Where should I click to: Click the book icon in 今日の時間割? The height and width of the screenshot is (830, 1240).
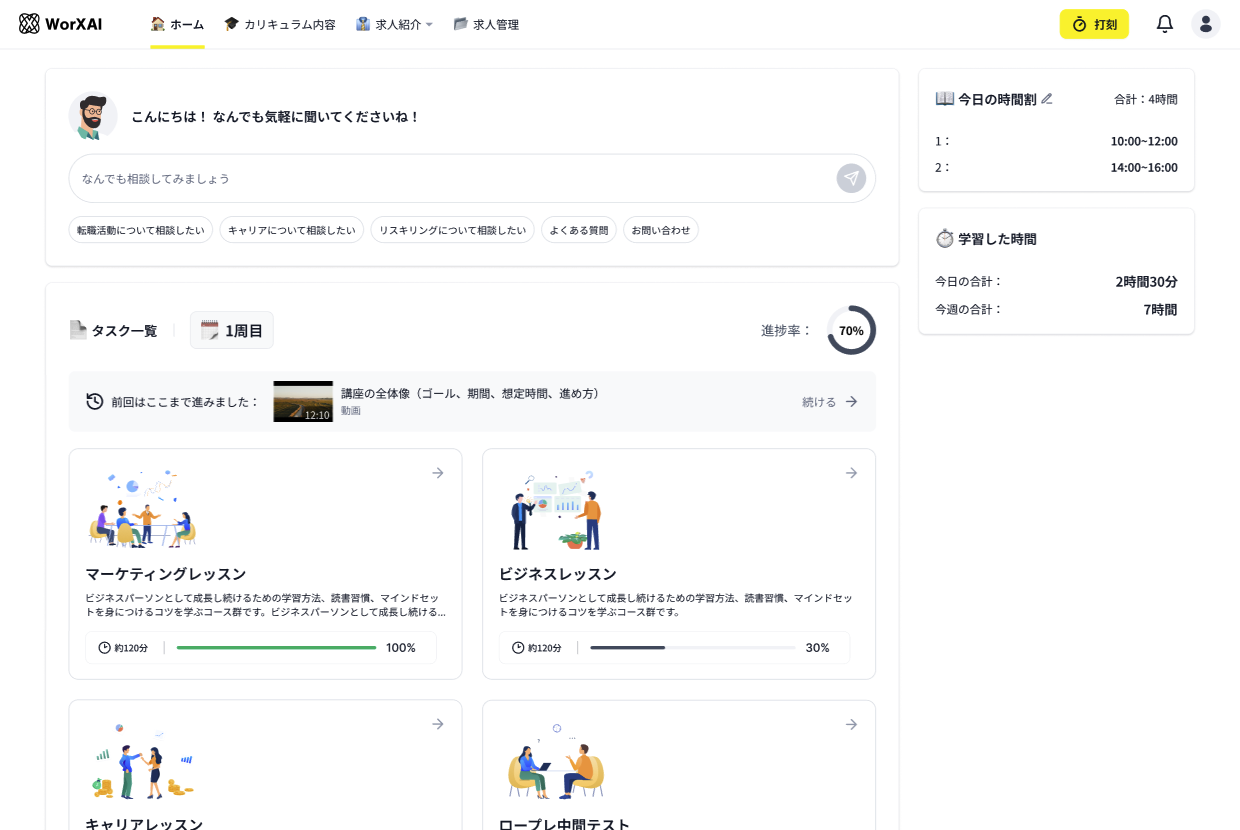coord(945,98)
